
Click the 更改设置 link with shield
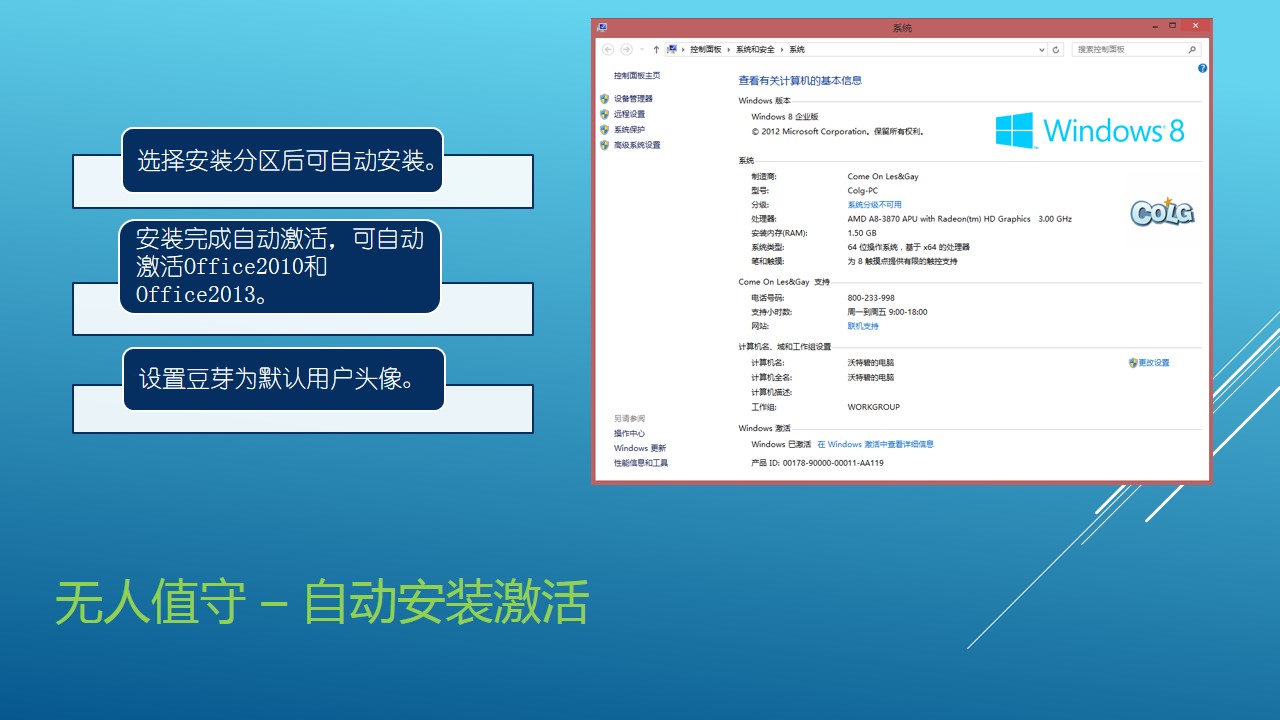coord(1153,363)
